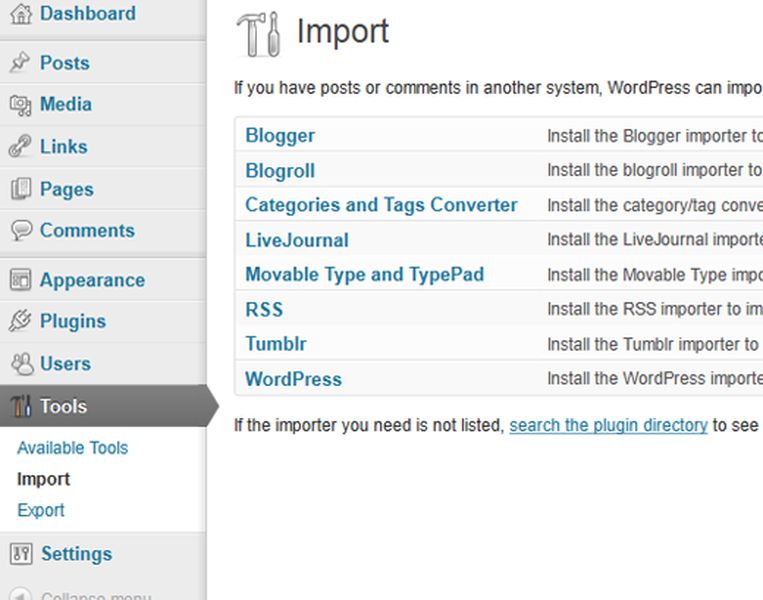Click the Collapse menu label
The height and width of the screenshot is (600, 763).
96,595
